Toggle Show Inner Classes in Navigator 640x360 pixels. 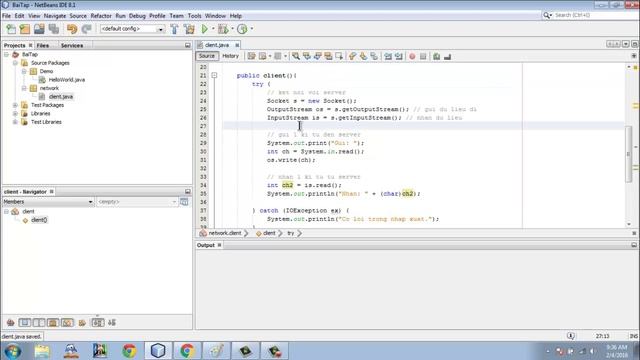[x=67, y=323]
